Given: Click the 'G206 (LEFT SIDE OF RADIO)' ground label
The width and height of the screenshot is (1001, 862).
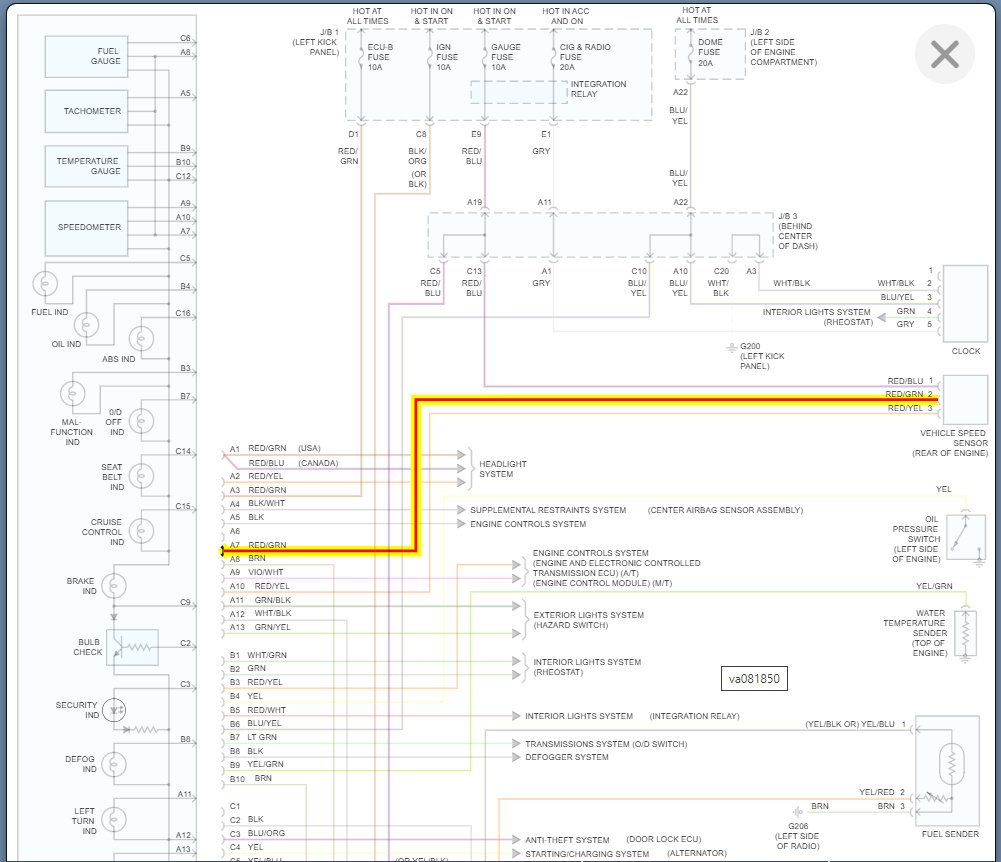Looking at the screenshot, I should tap(797, 836).
